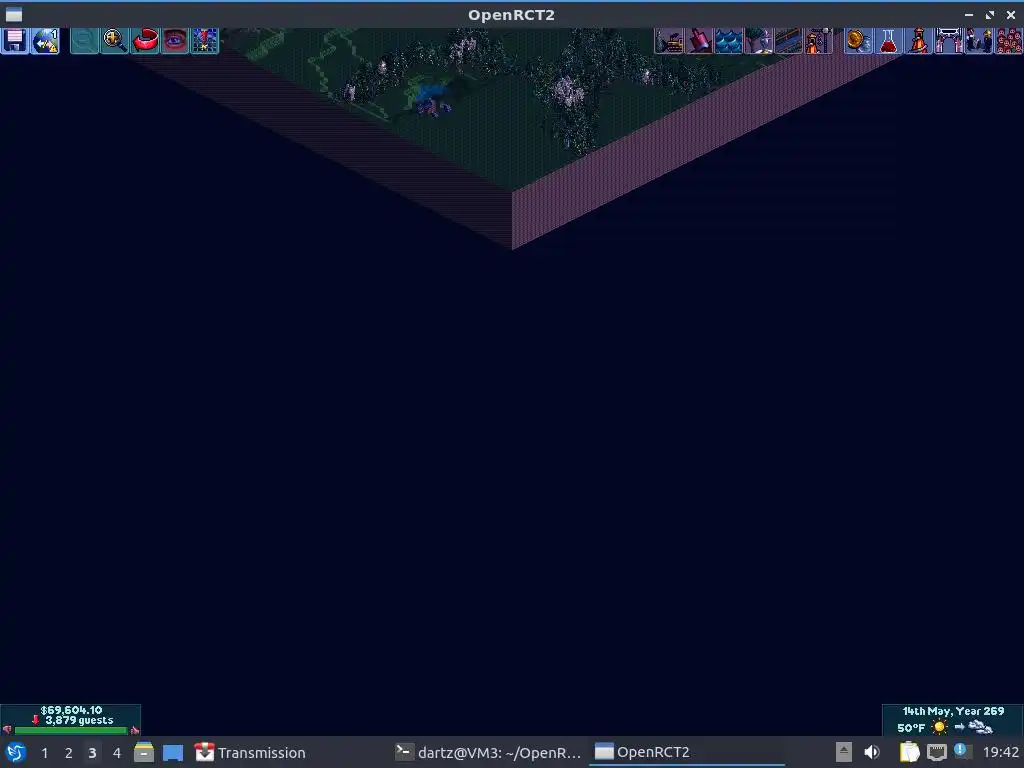This screenshot has width=1024, height=768.
Task: Open the park map window
Action: pos(204,40)
